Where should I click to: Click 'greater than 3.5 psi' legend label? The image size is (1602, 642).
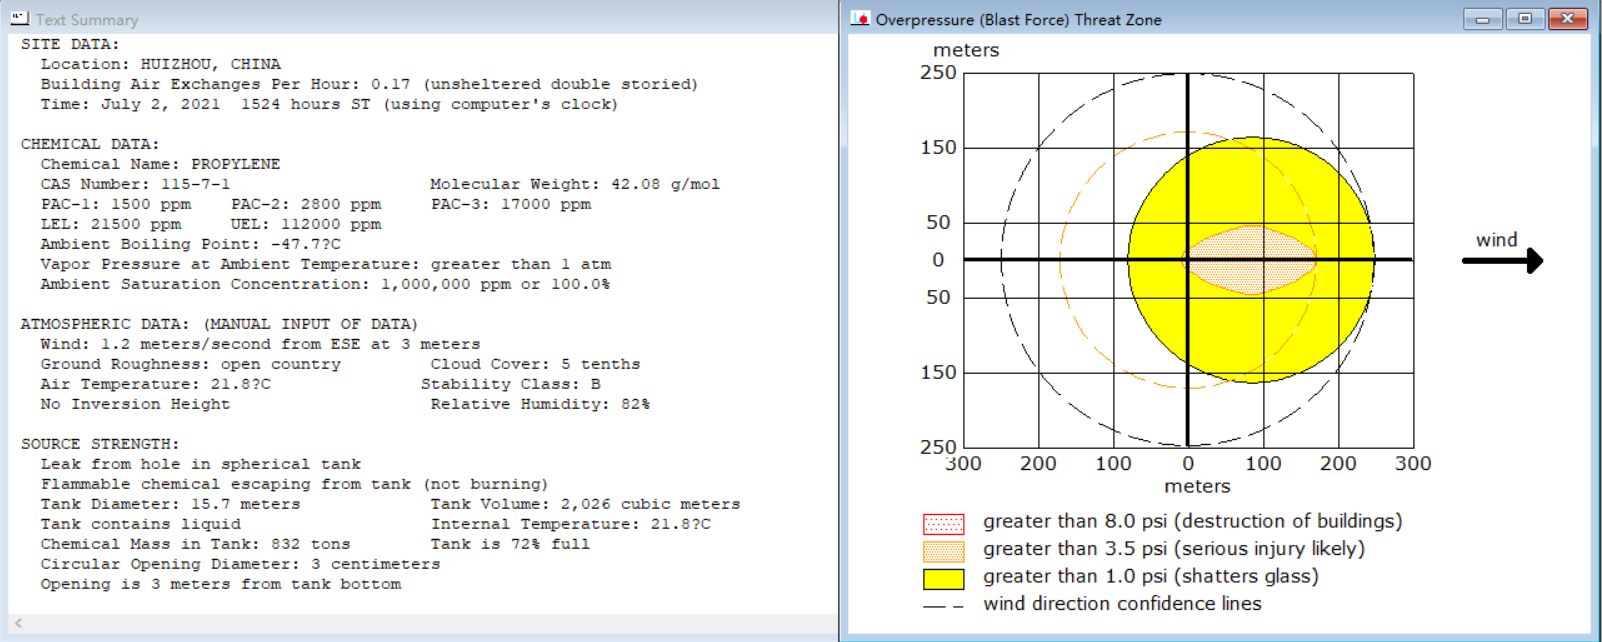point(1174,549)
